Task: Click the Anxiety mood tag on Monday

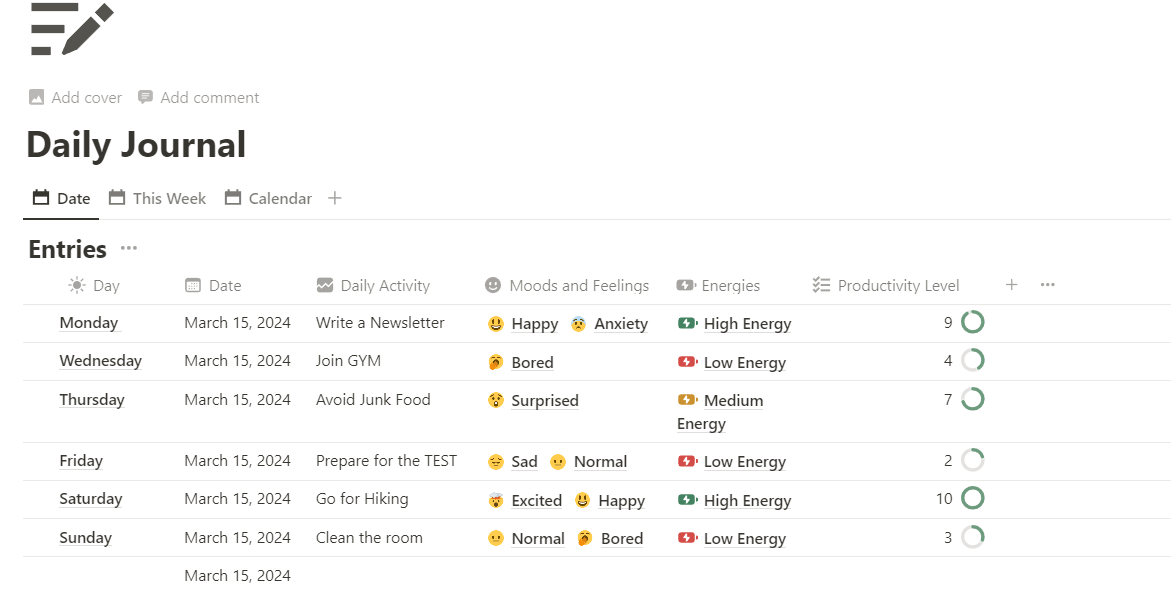Action: pos(620,324)
